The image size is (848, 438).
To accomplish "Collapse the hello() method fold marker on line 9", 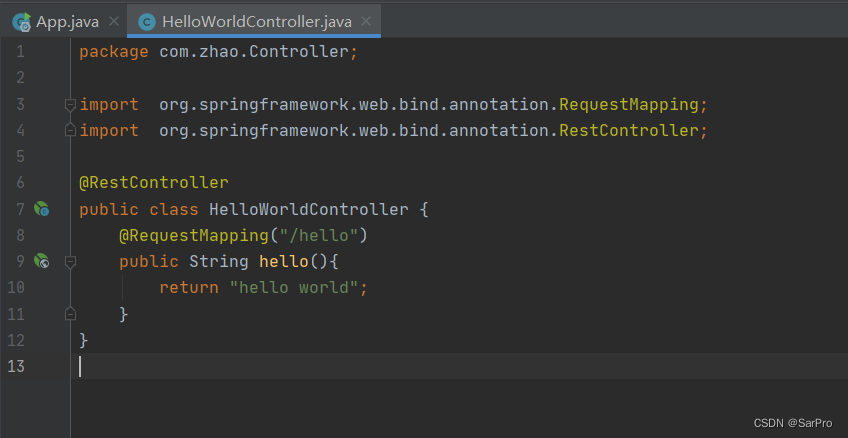I will point(70,262).
